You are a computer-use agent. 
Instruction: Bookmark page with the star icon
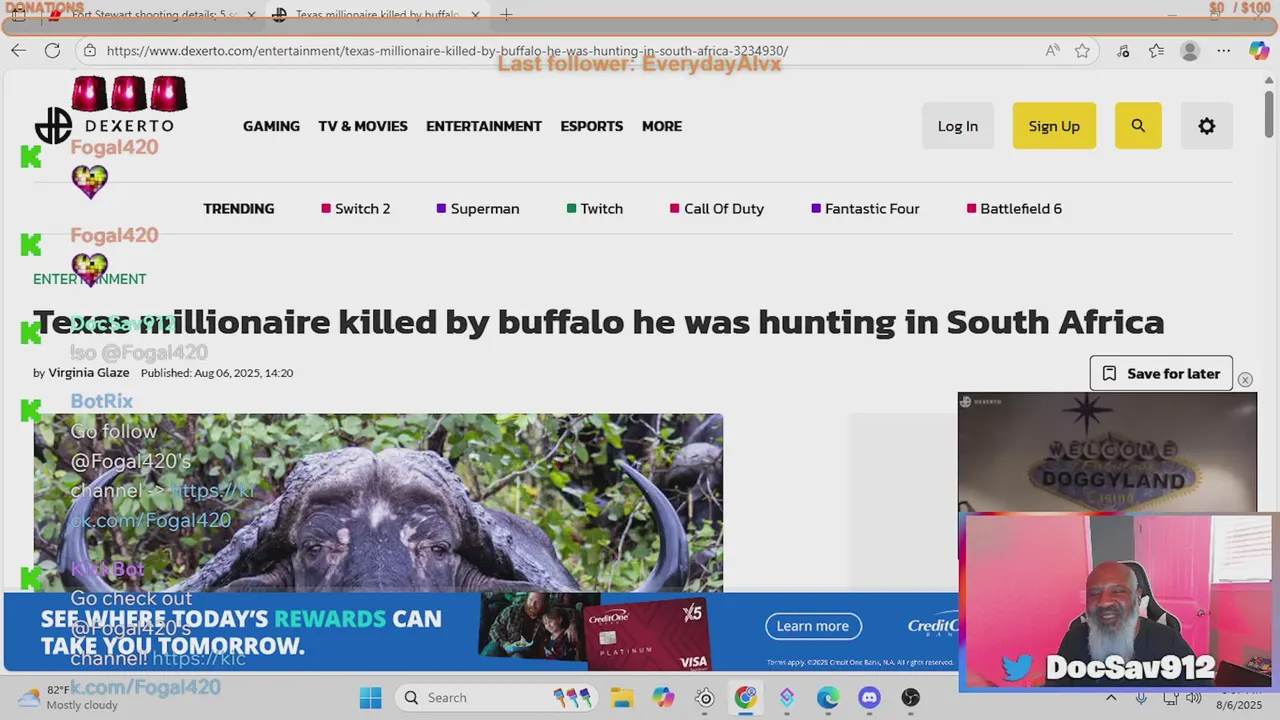coord(1082,51)
